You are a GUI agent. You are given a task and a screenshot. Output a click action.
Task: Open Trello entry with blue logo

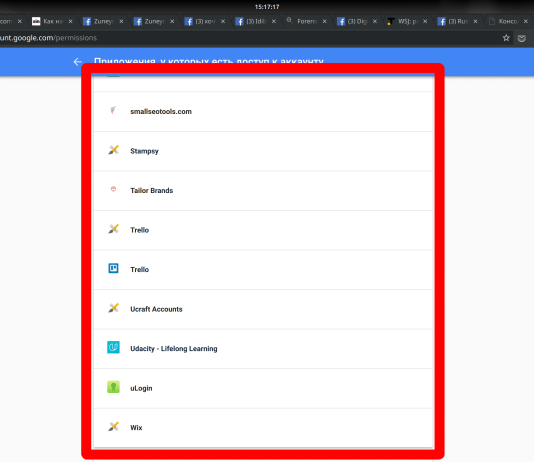click(x=263, y=270)
